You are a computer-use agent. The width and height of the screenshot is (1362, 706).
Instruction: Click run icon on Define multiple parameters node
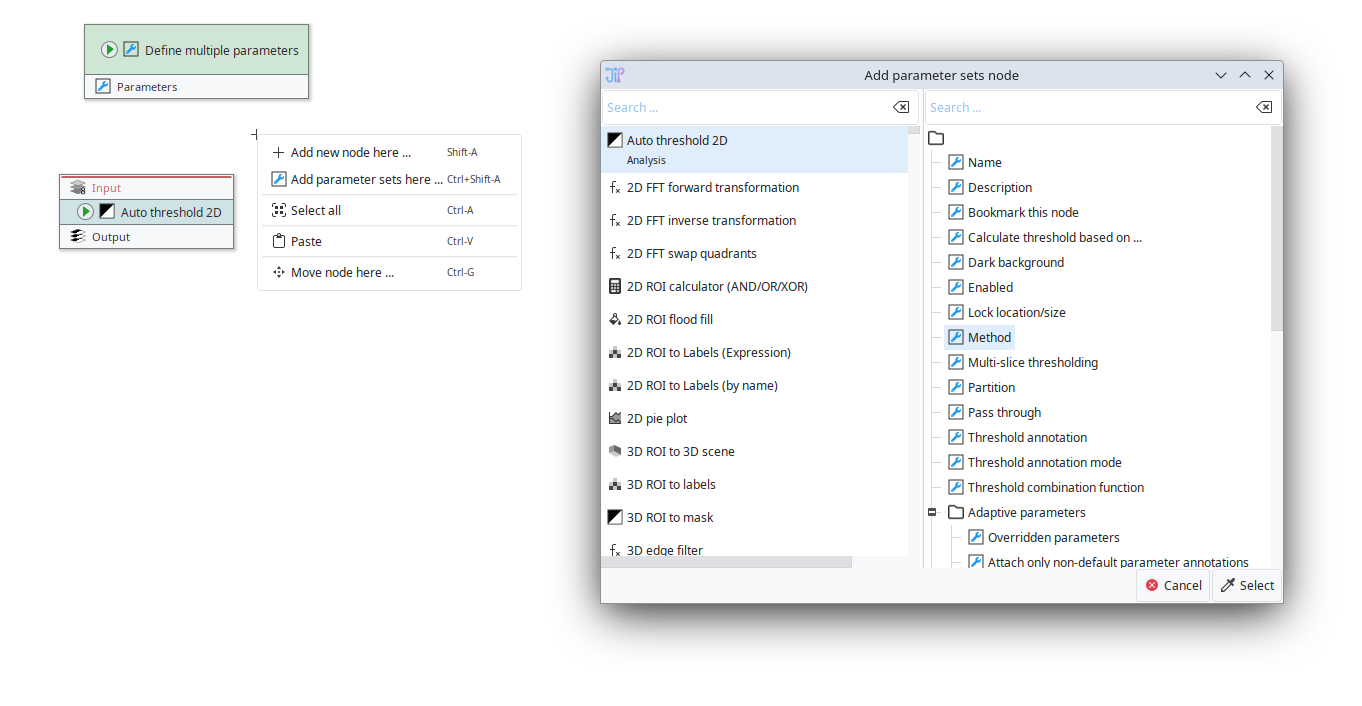(x=110, y=50)
